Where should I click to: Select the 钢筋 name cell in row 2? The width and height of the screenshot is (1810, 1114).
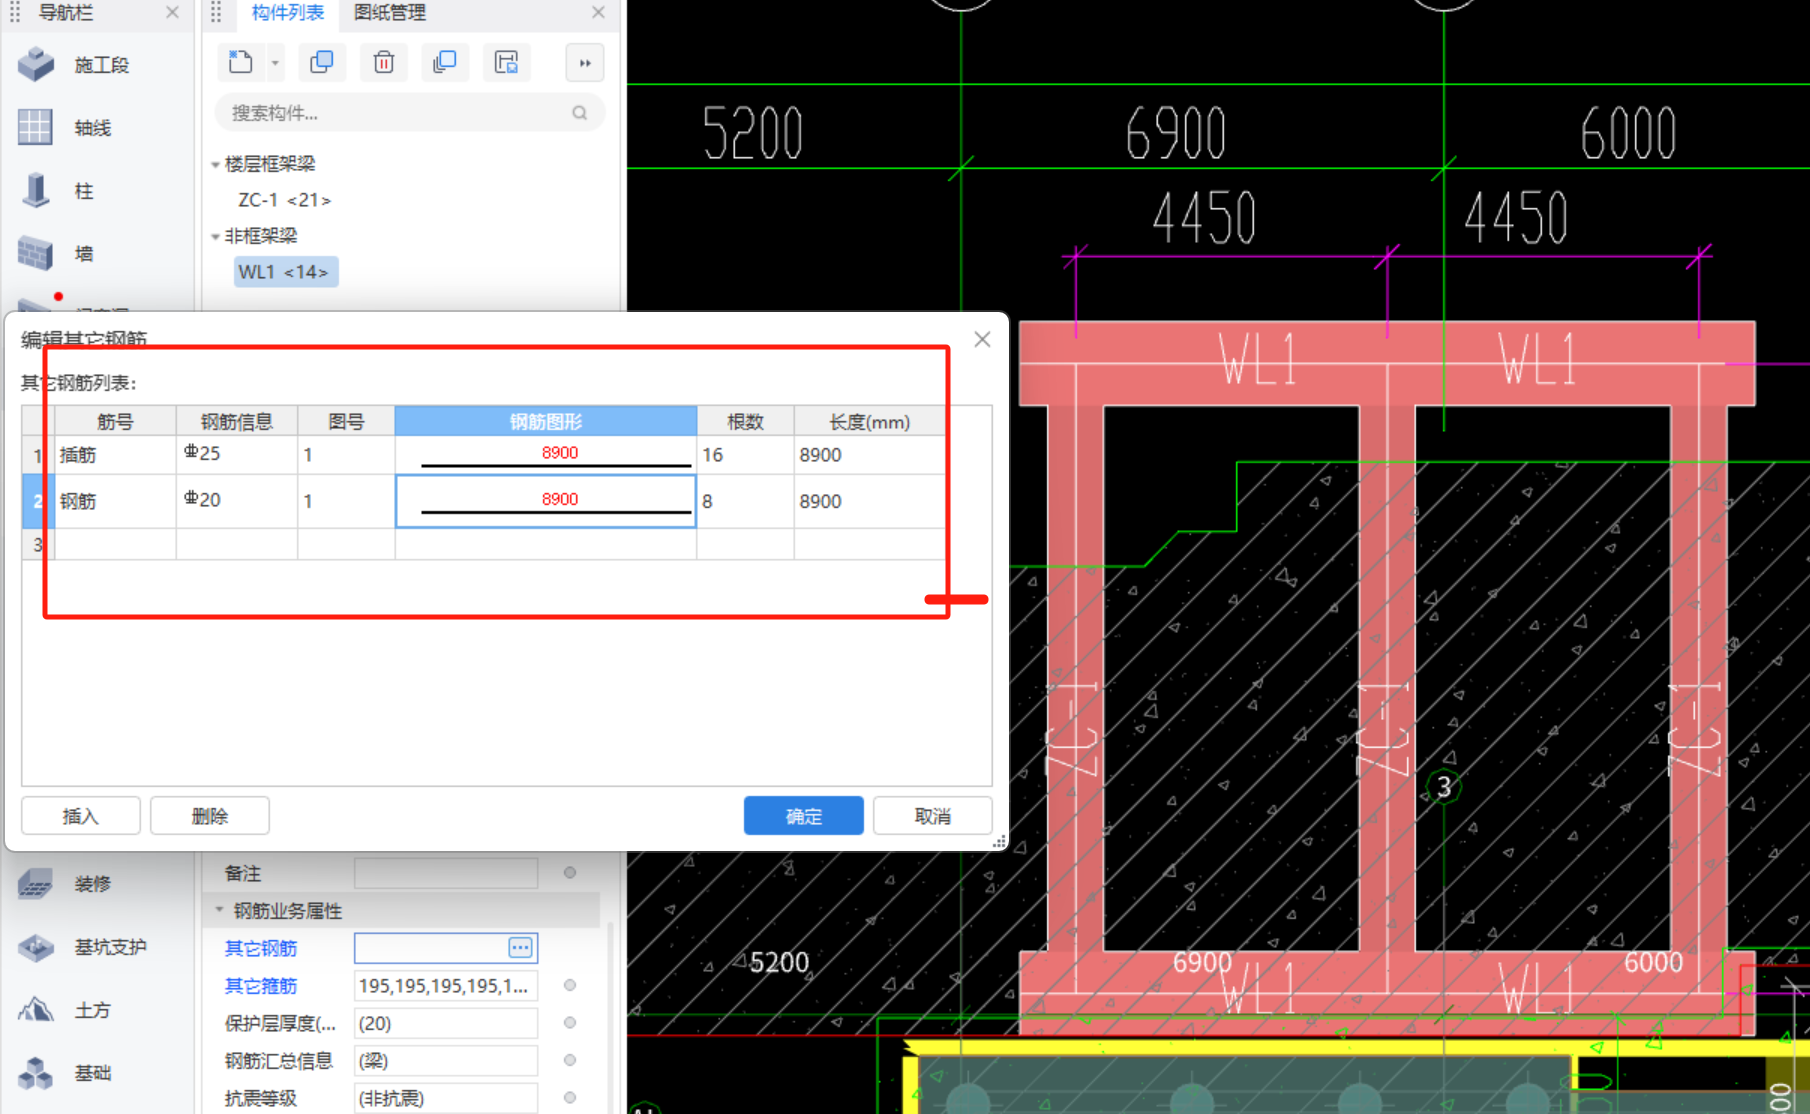115,501
